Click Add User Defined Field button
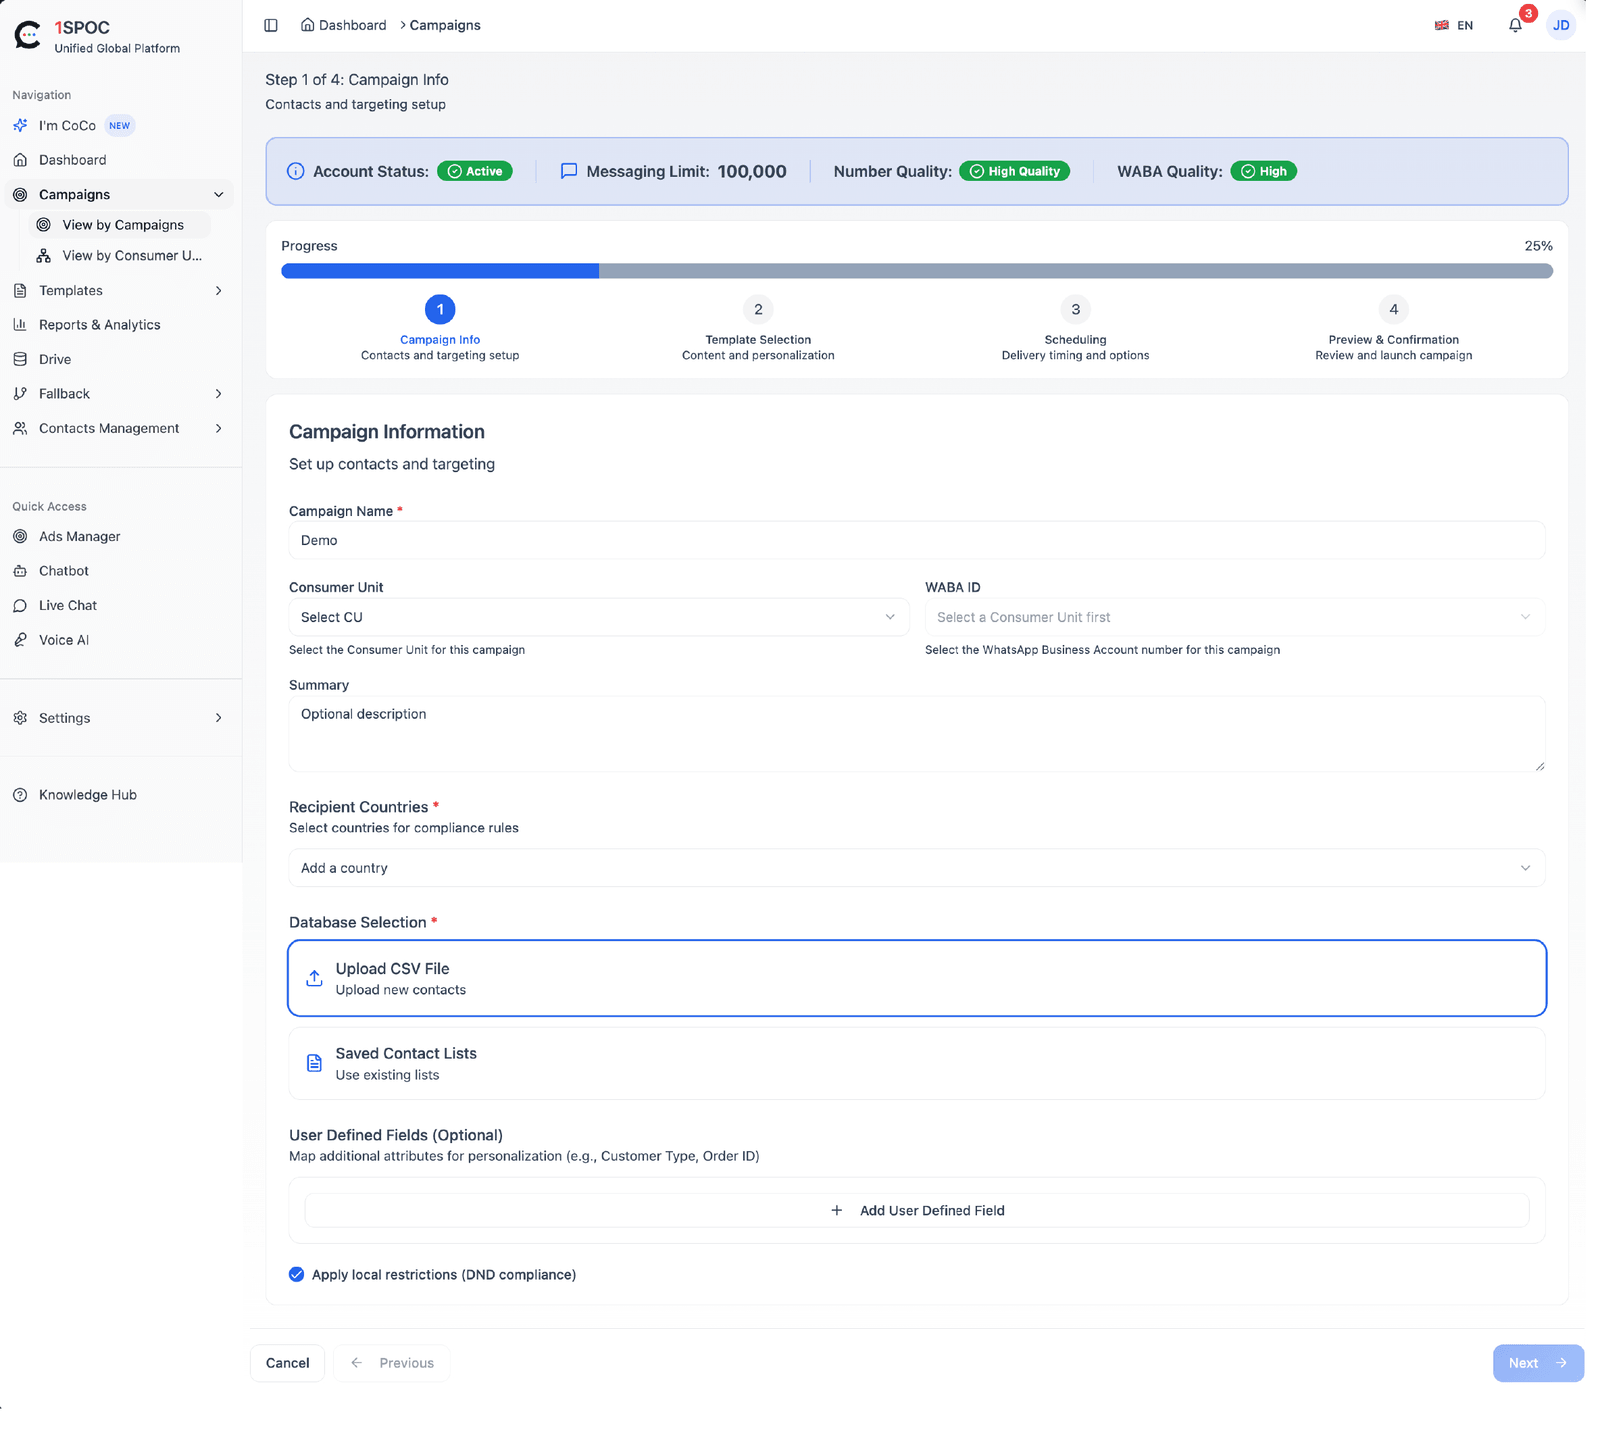This screenshot has height=1453, width=1600. (x=917, y=1210)
